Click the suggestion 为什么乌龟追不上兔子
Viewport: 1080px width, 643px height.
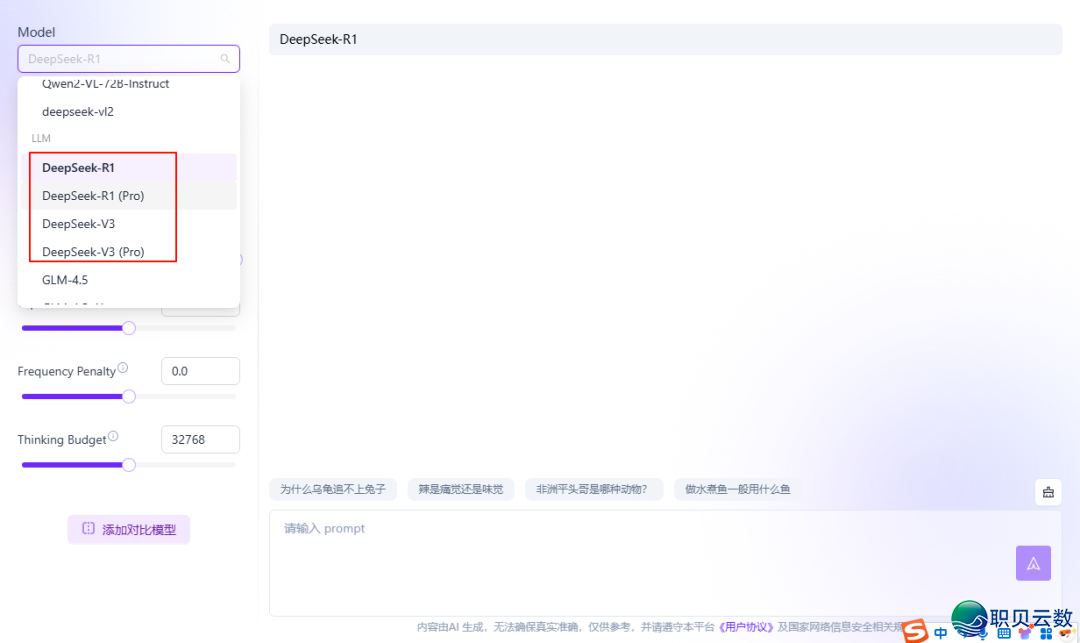click(333, 489)
